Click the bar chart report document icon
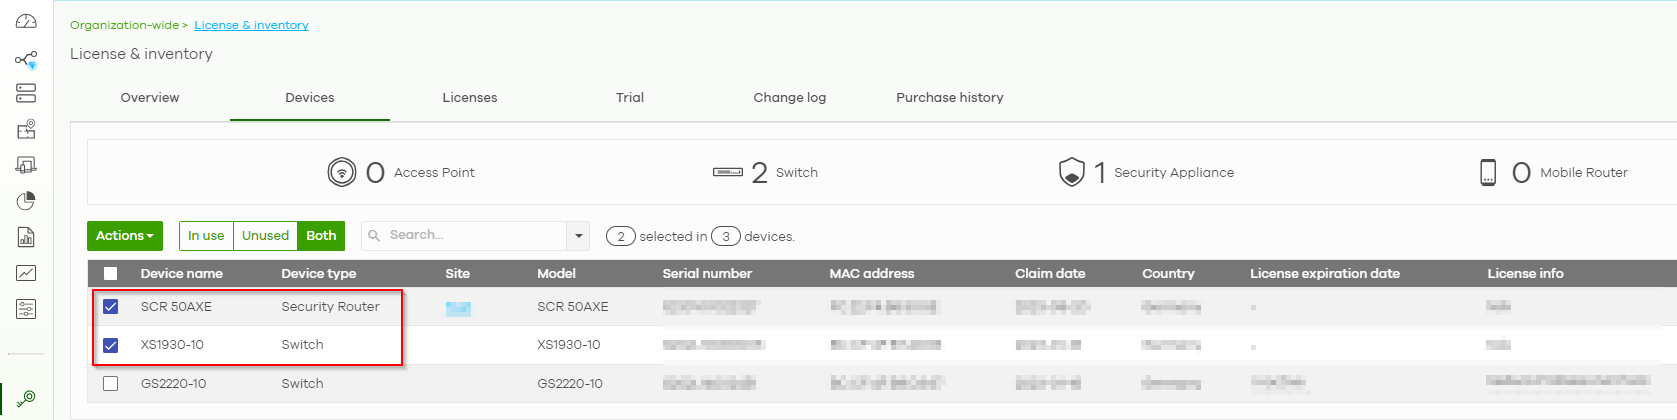 click(26, 237)
